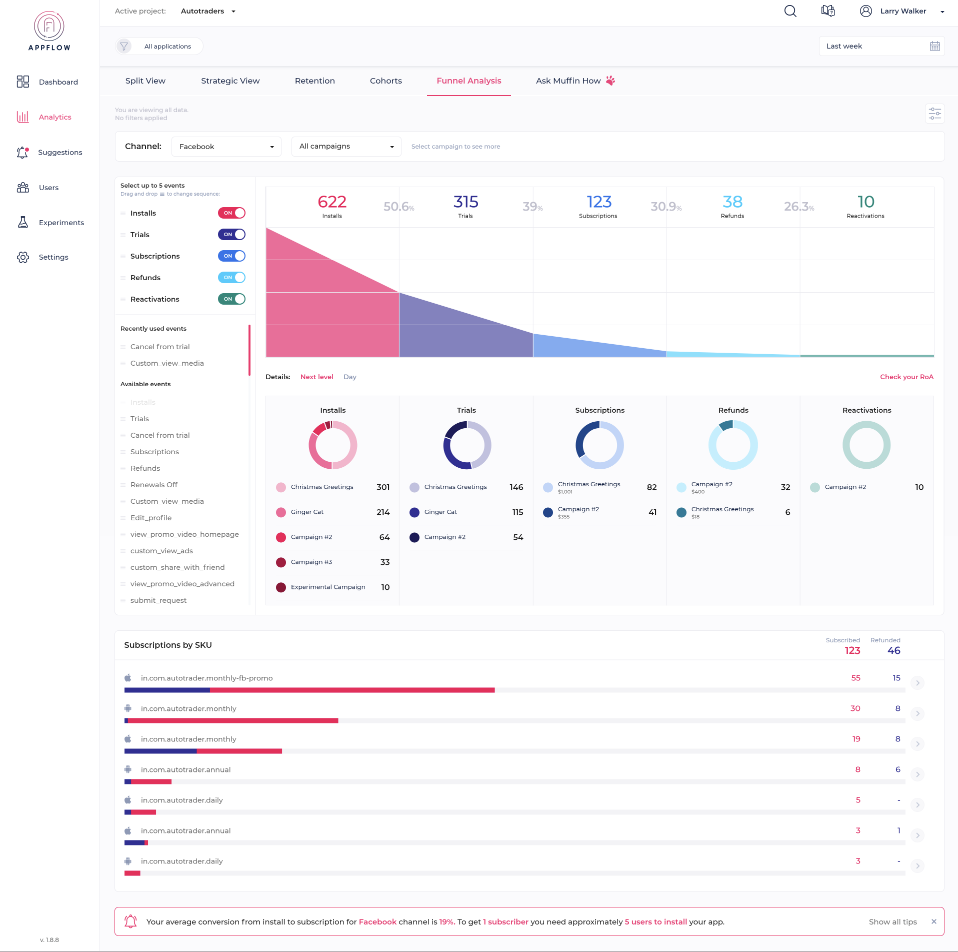This screenshot has width=958, height=952.
Task: Click the Check your RoA link
Action: 906,377
